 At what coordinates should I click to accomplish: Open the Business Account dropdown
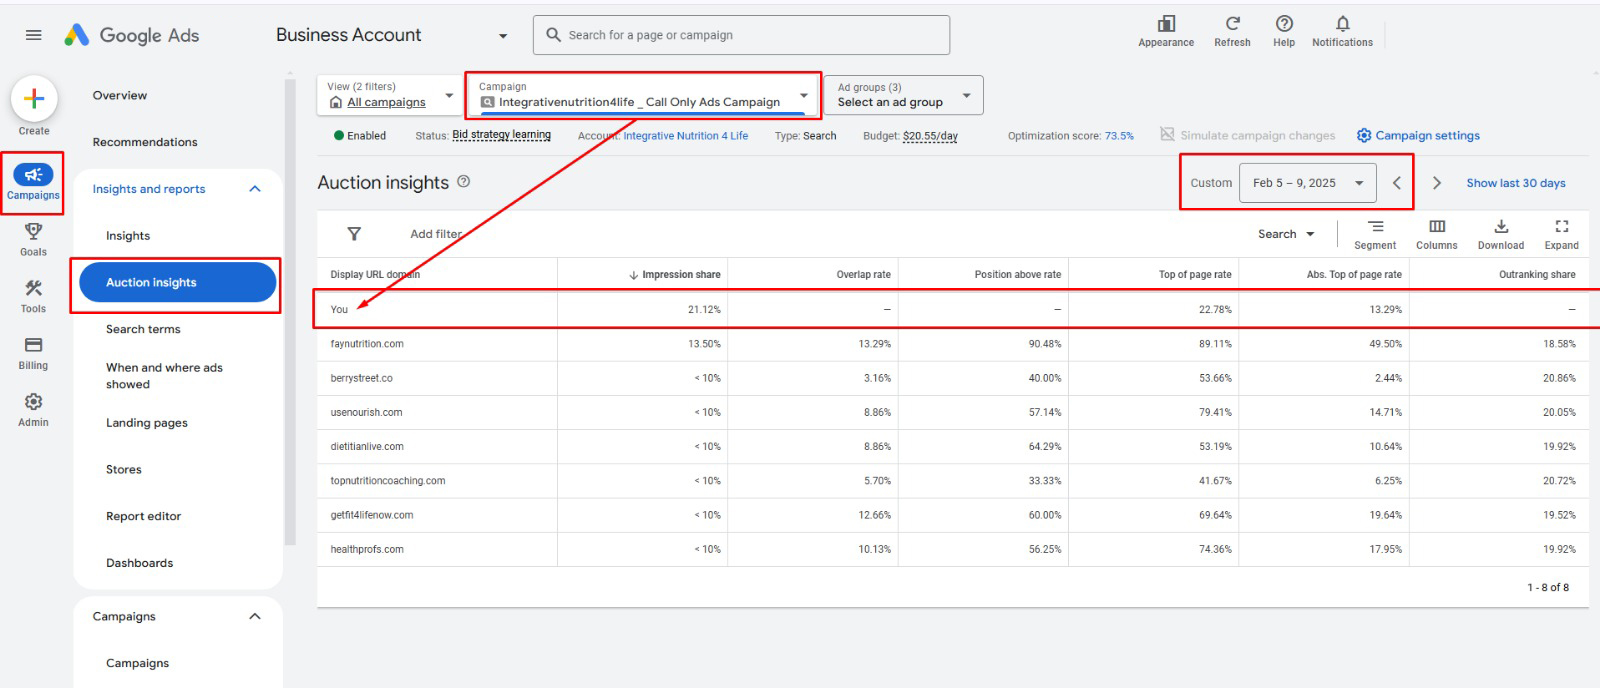tap(392, 35)
